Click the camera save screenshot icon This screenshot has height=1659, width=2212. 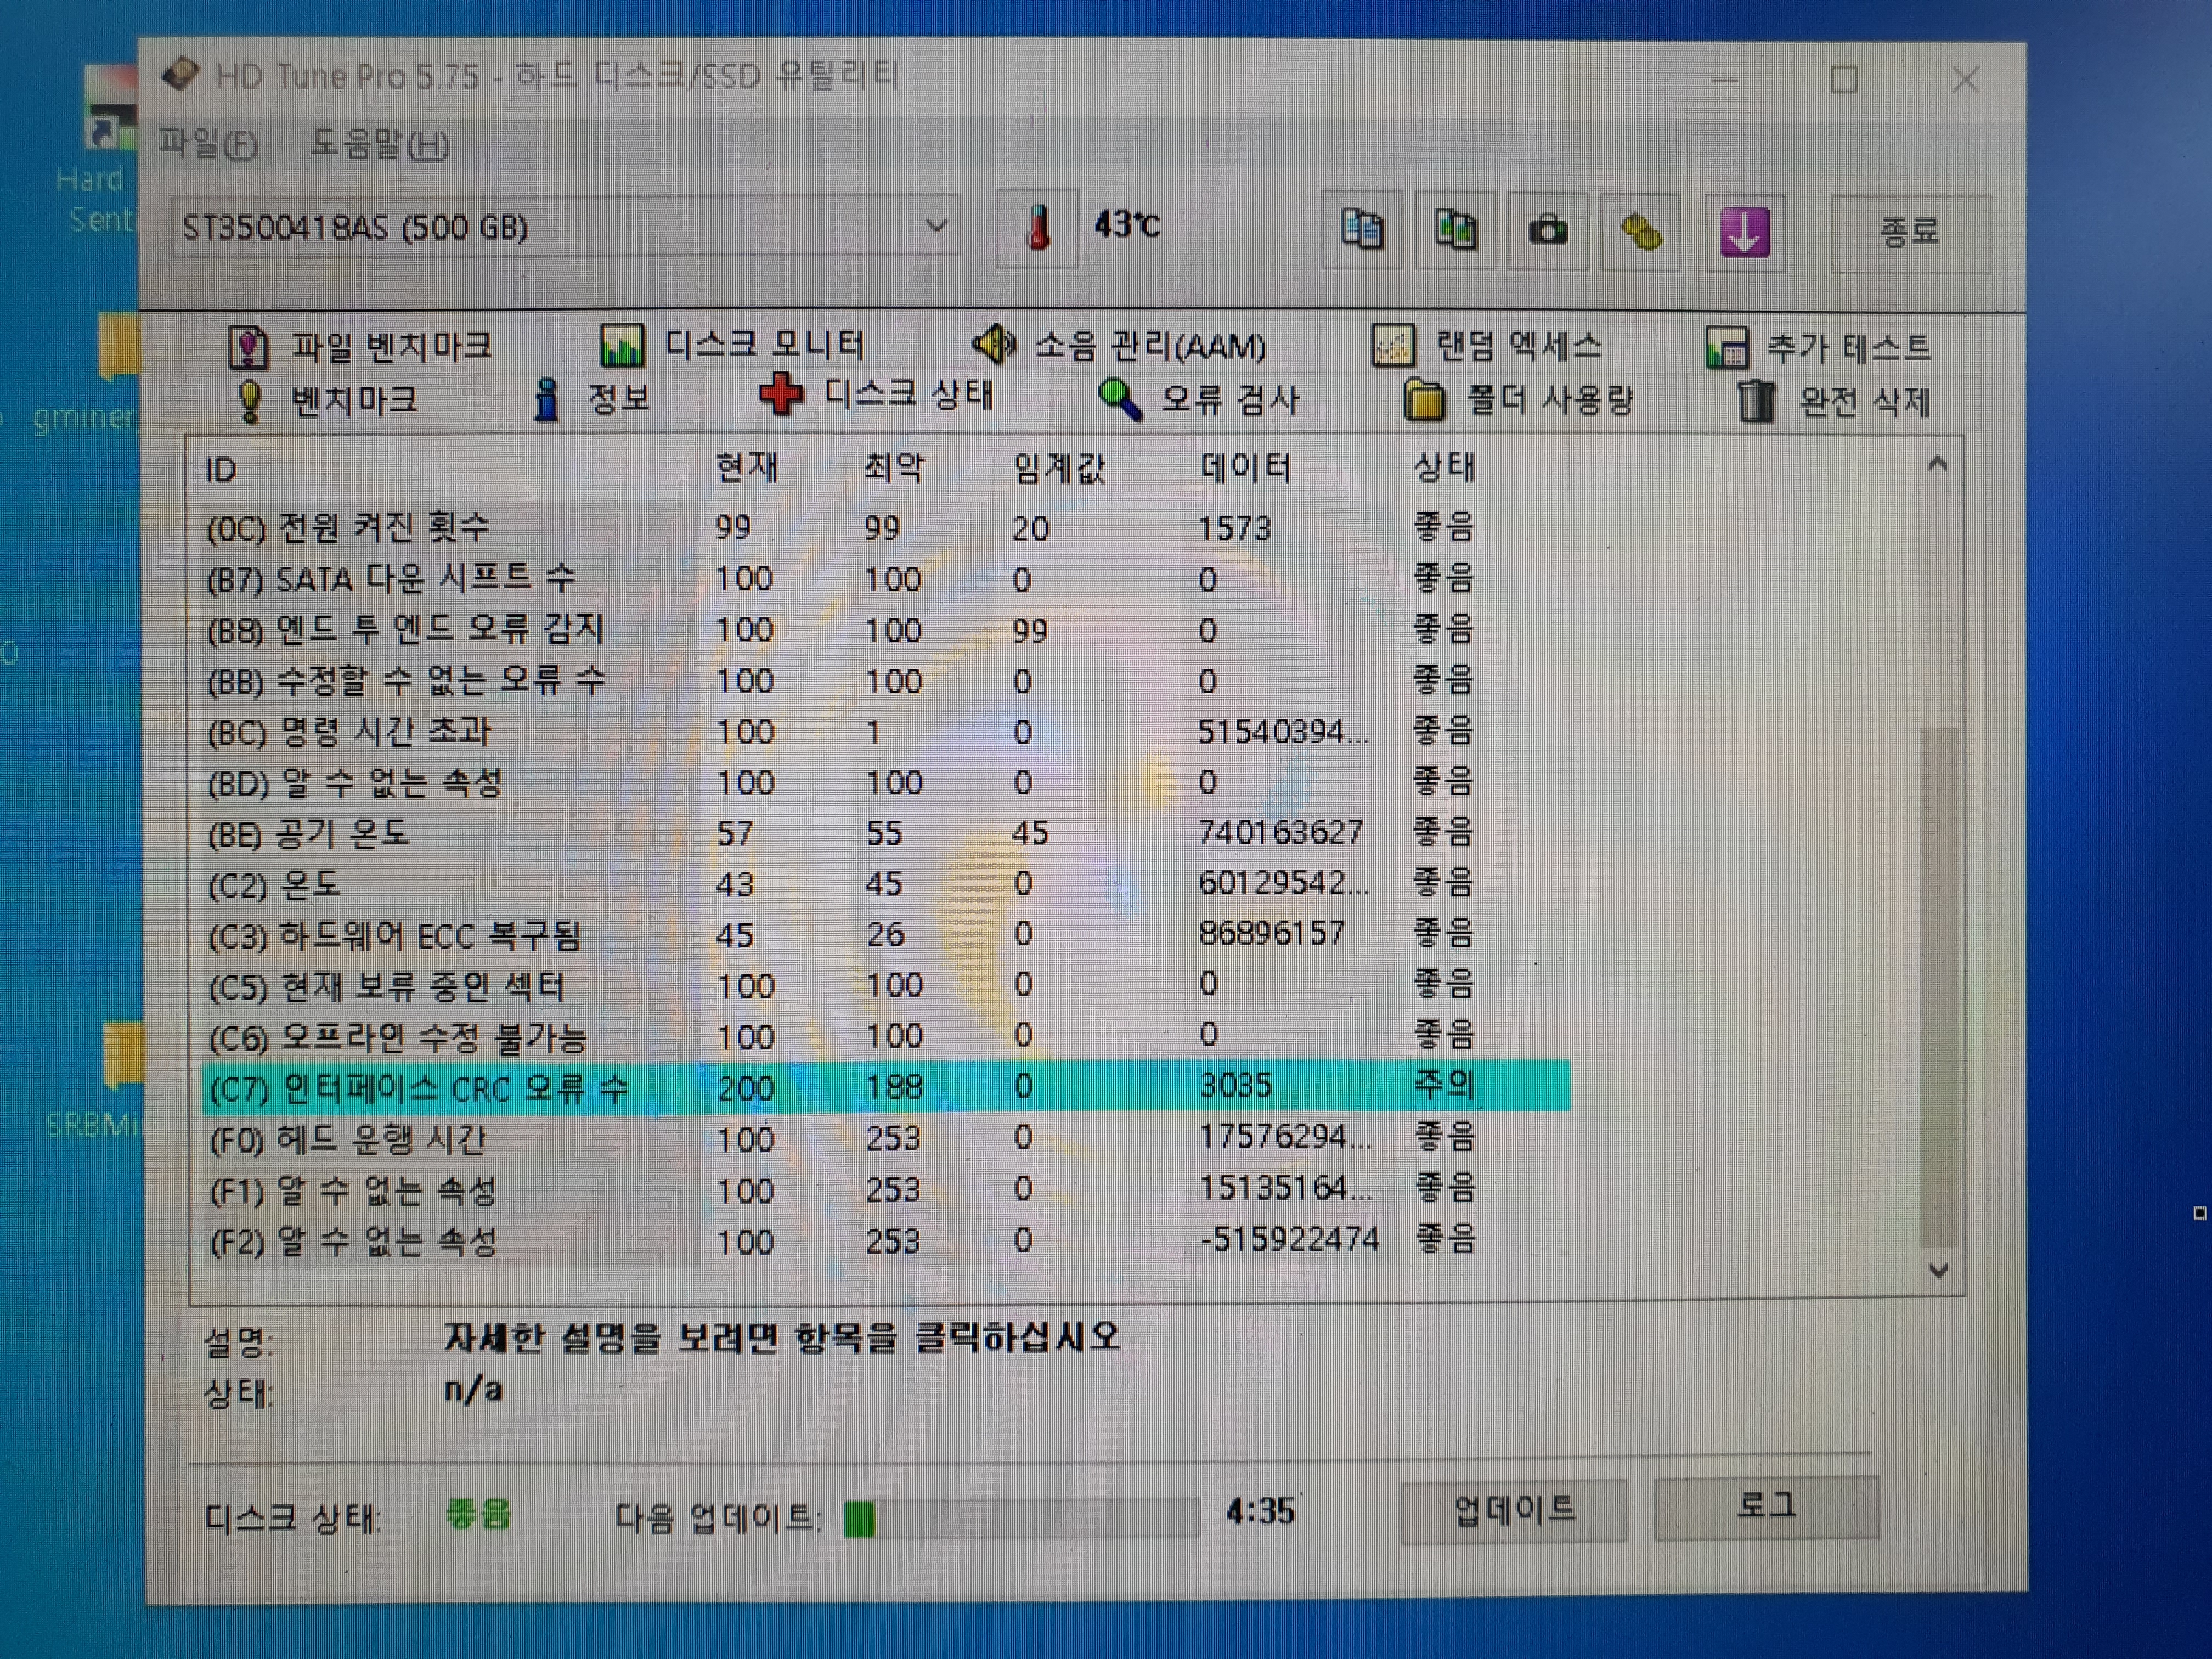[x=1548, y=231]
